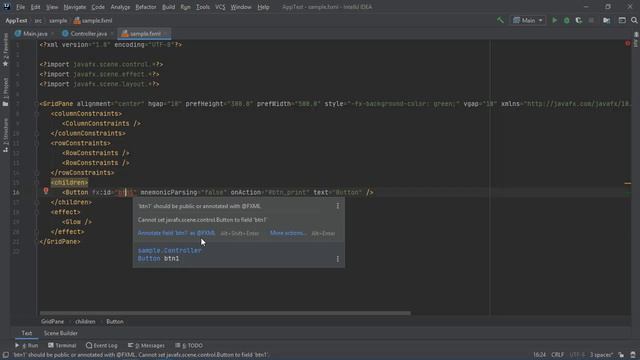
Task: Open the Main run configuration dropdown
Action: coord(528,20)
